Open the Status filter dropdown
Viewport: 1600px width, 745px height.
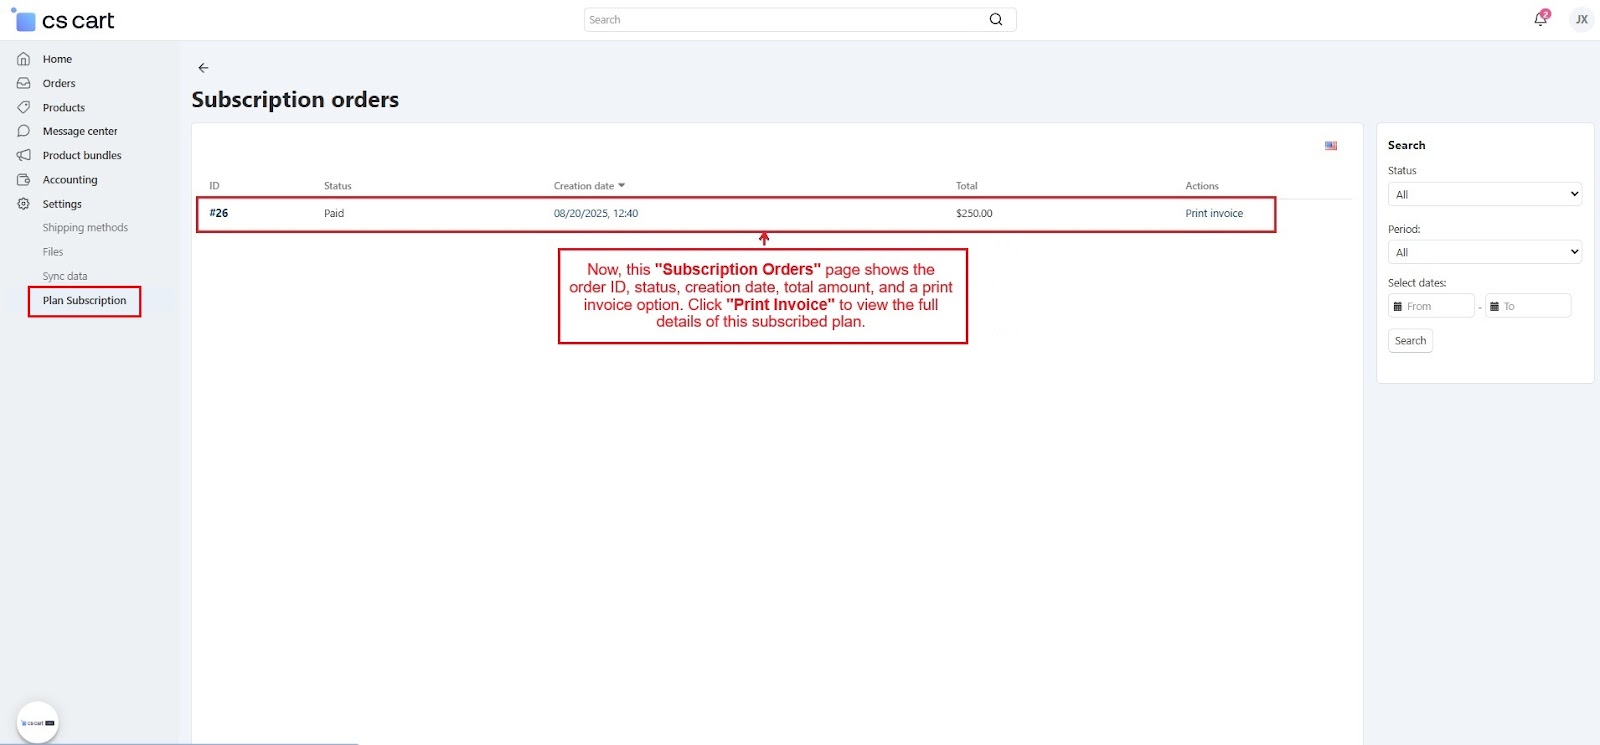pos(1484,195)
